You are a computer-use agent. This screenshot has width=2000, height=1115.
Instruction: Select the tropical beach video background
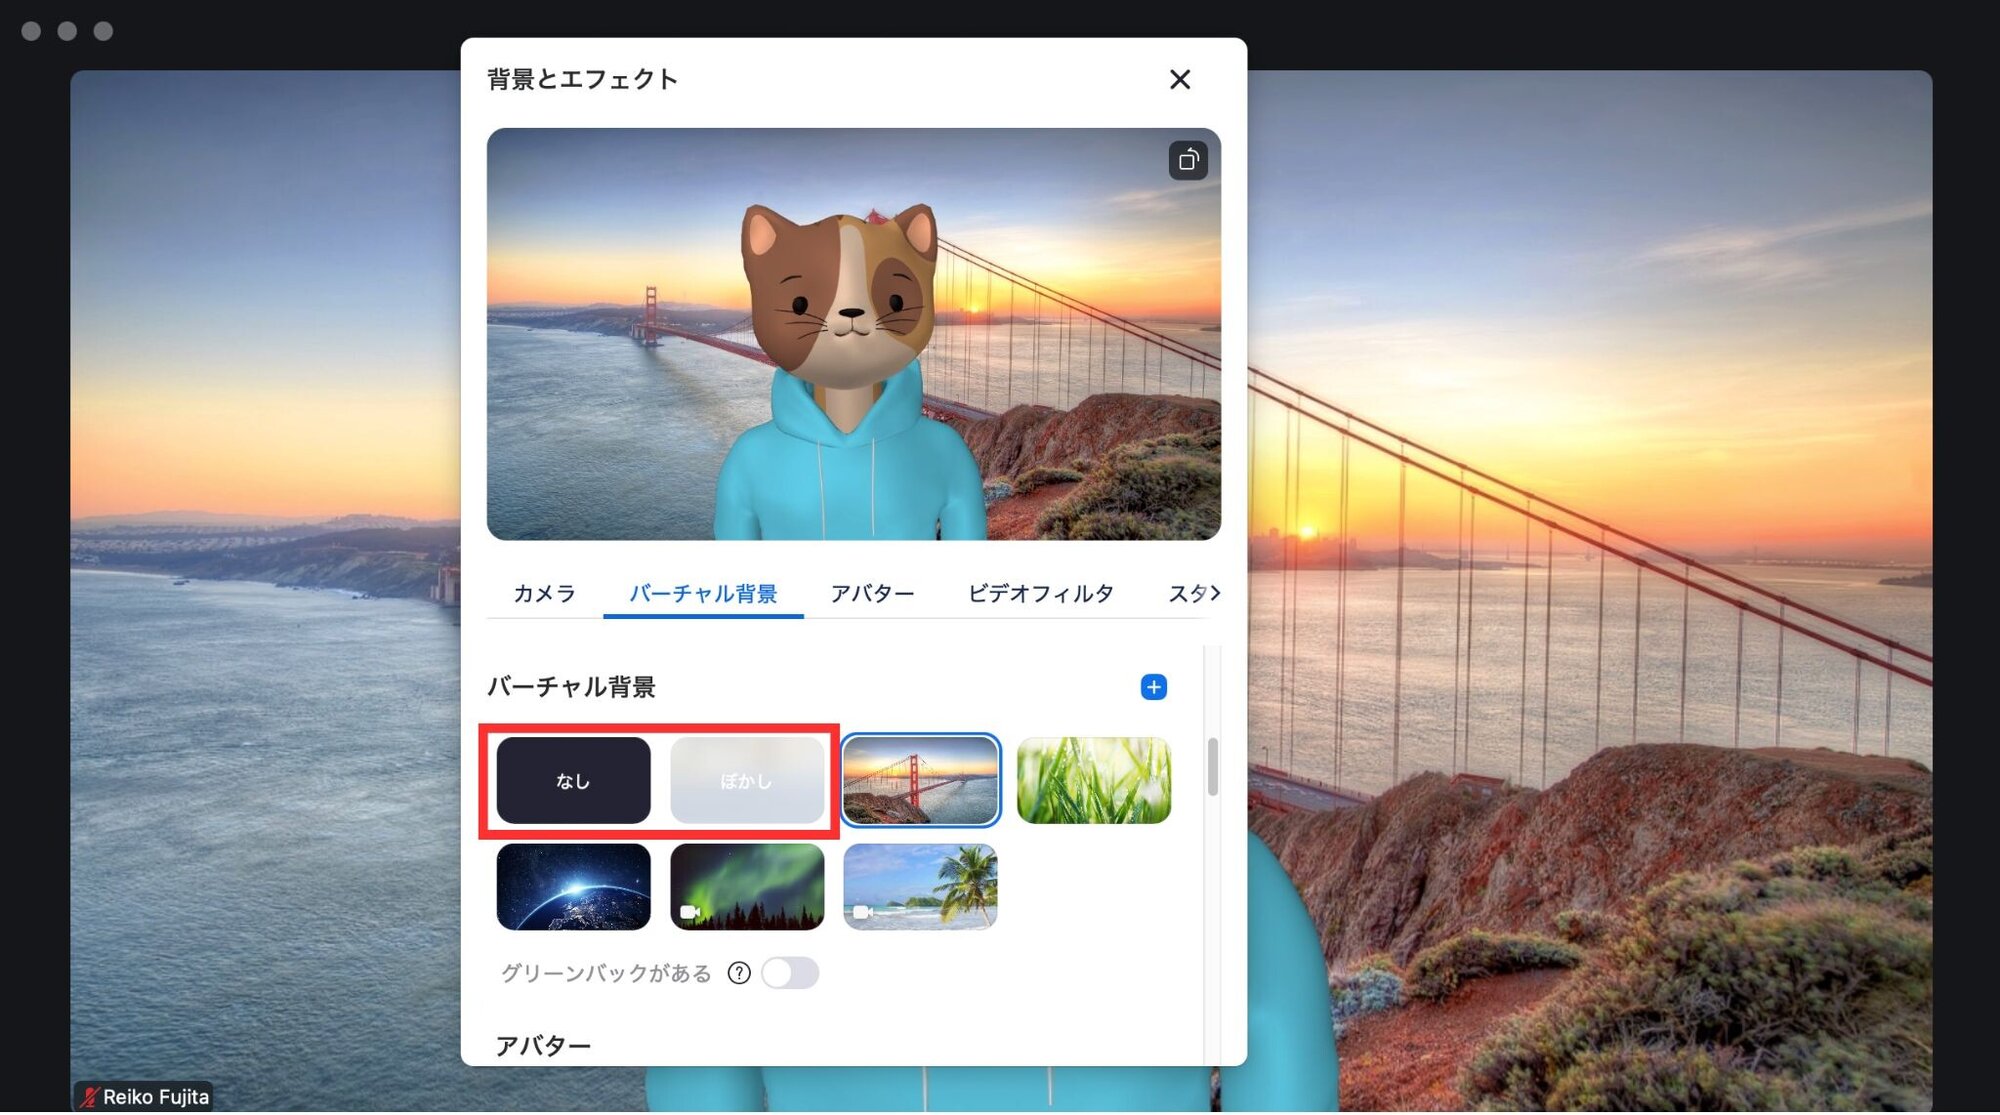tap(920, 887)
